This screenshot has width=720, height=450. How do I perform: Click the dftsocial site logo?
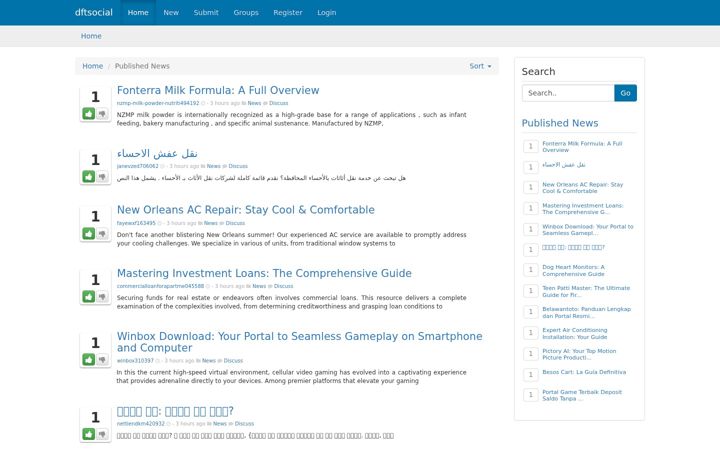pos(94,12)
